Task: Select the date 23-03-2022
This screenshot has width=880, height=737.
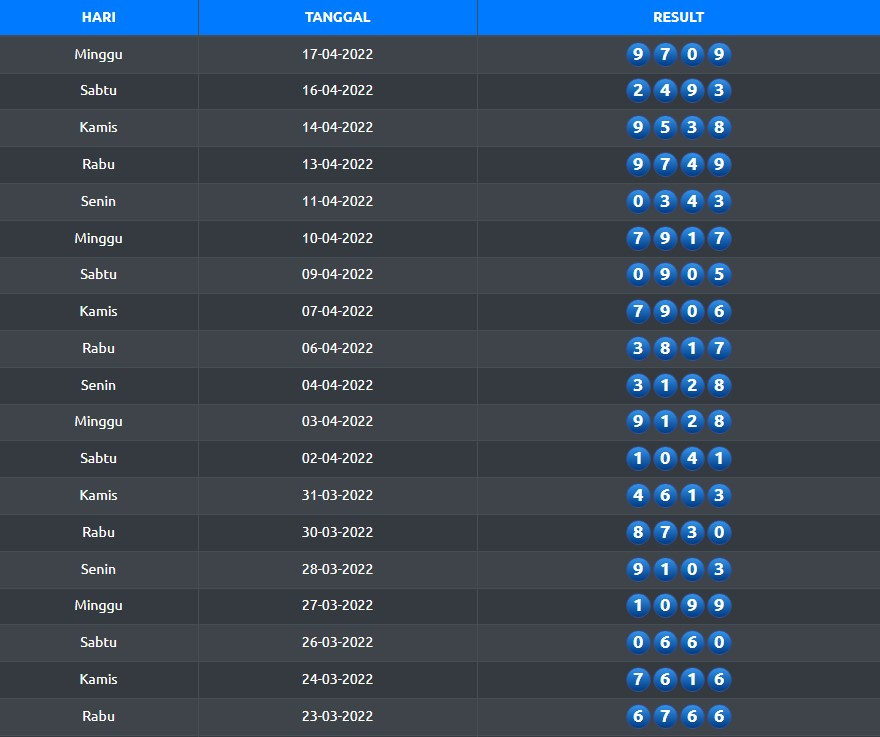Action: pyautogui.click(x=337, y=717)
